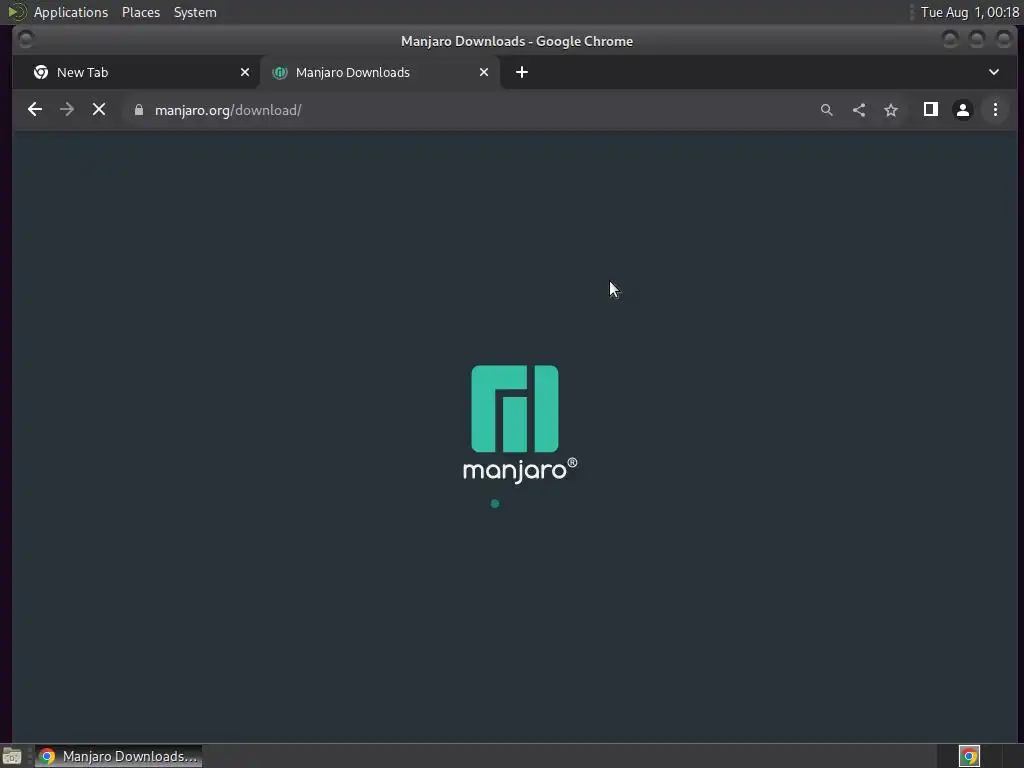Click the Chrome window title bar text
Viewport: 1024px width, 768px height.
(517, 41)
